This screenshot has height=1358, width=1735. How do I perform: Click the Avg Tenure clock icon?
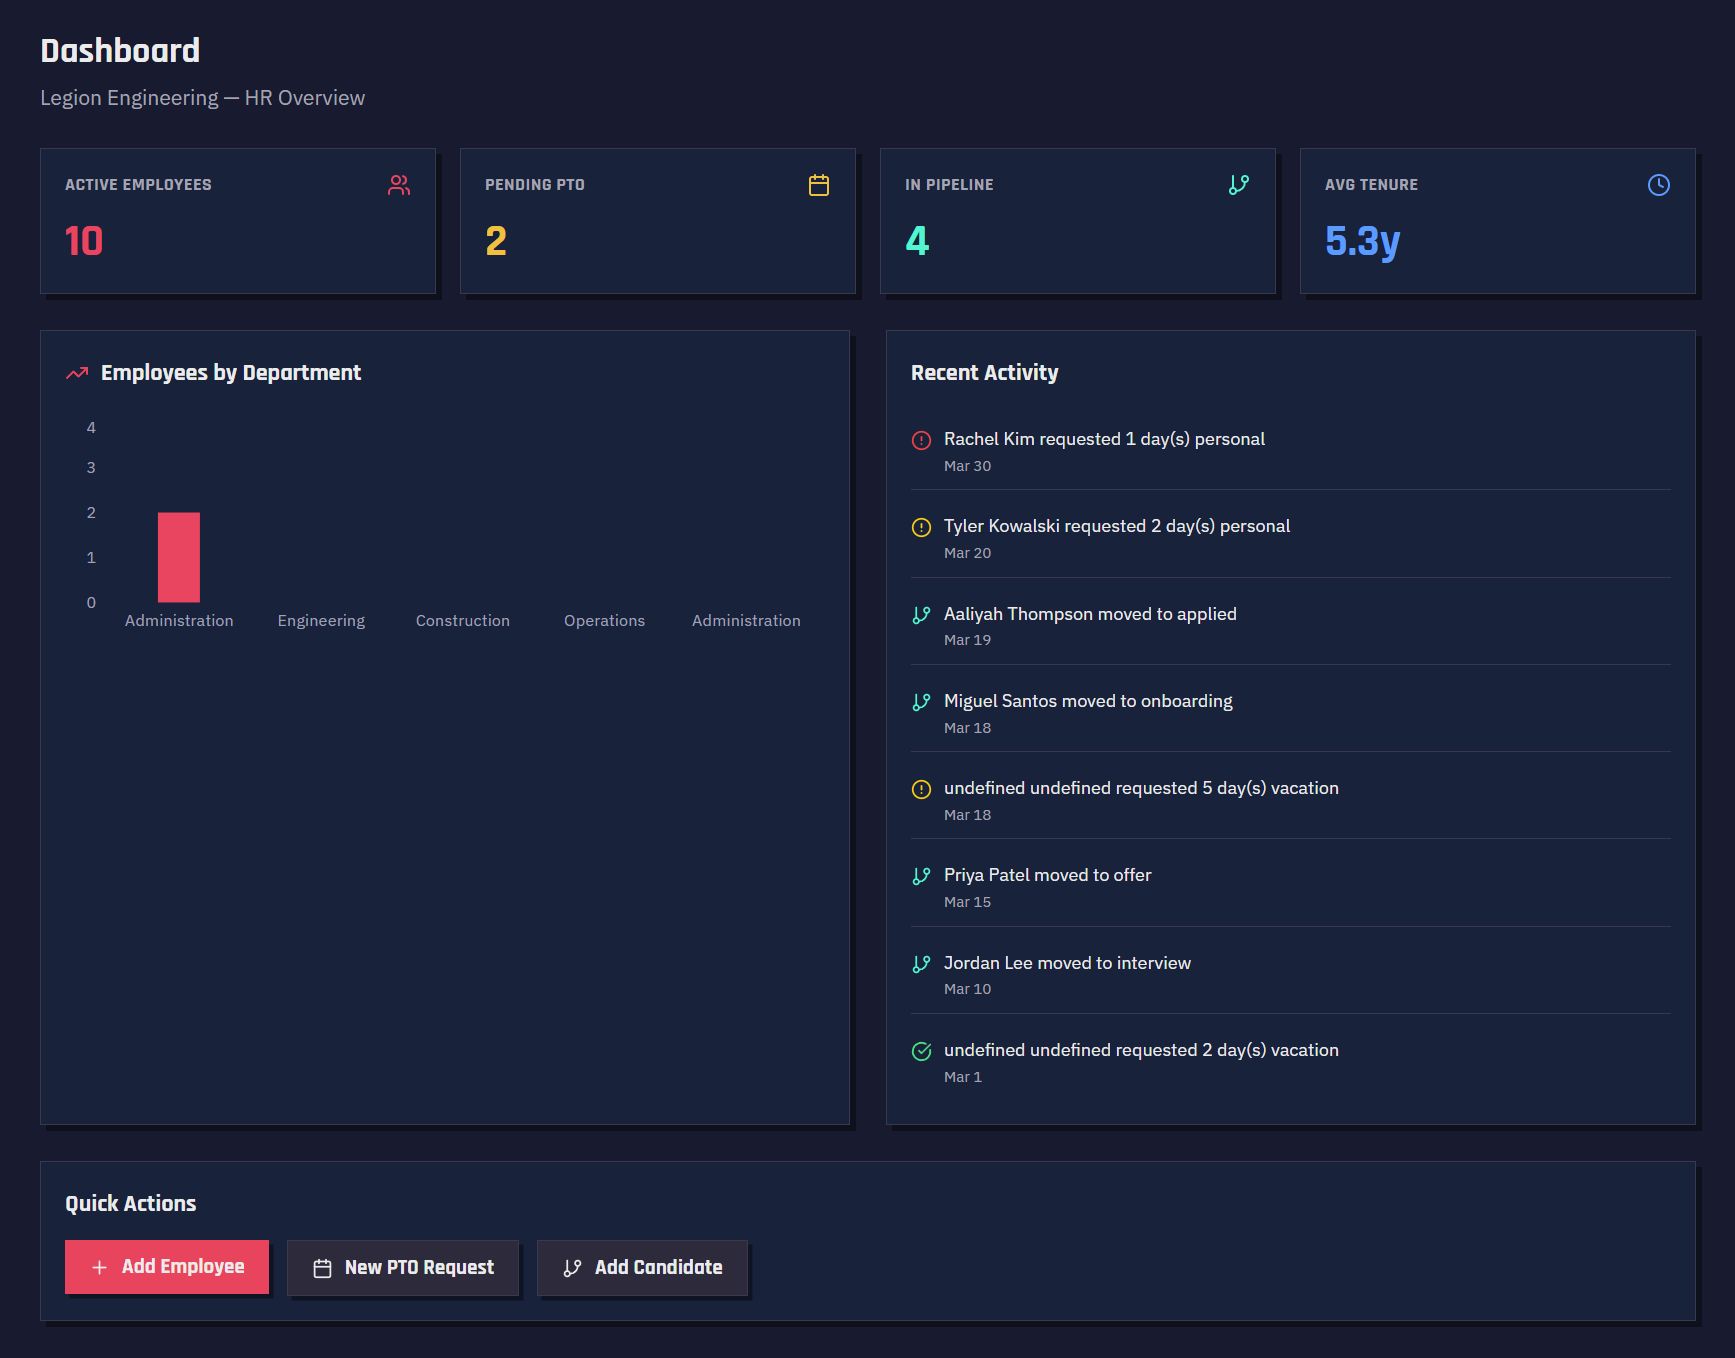[1657, 184]
